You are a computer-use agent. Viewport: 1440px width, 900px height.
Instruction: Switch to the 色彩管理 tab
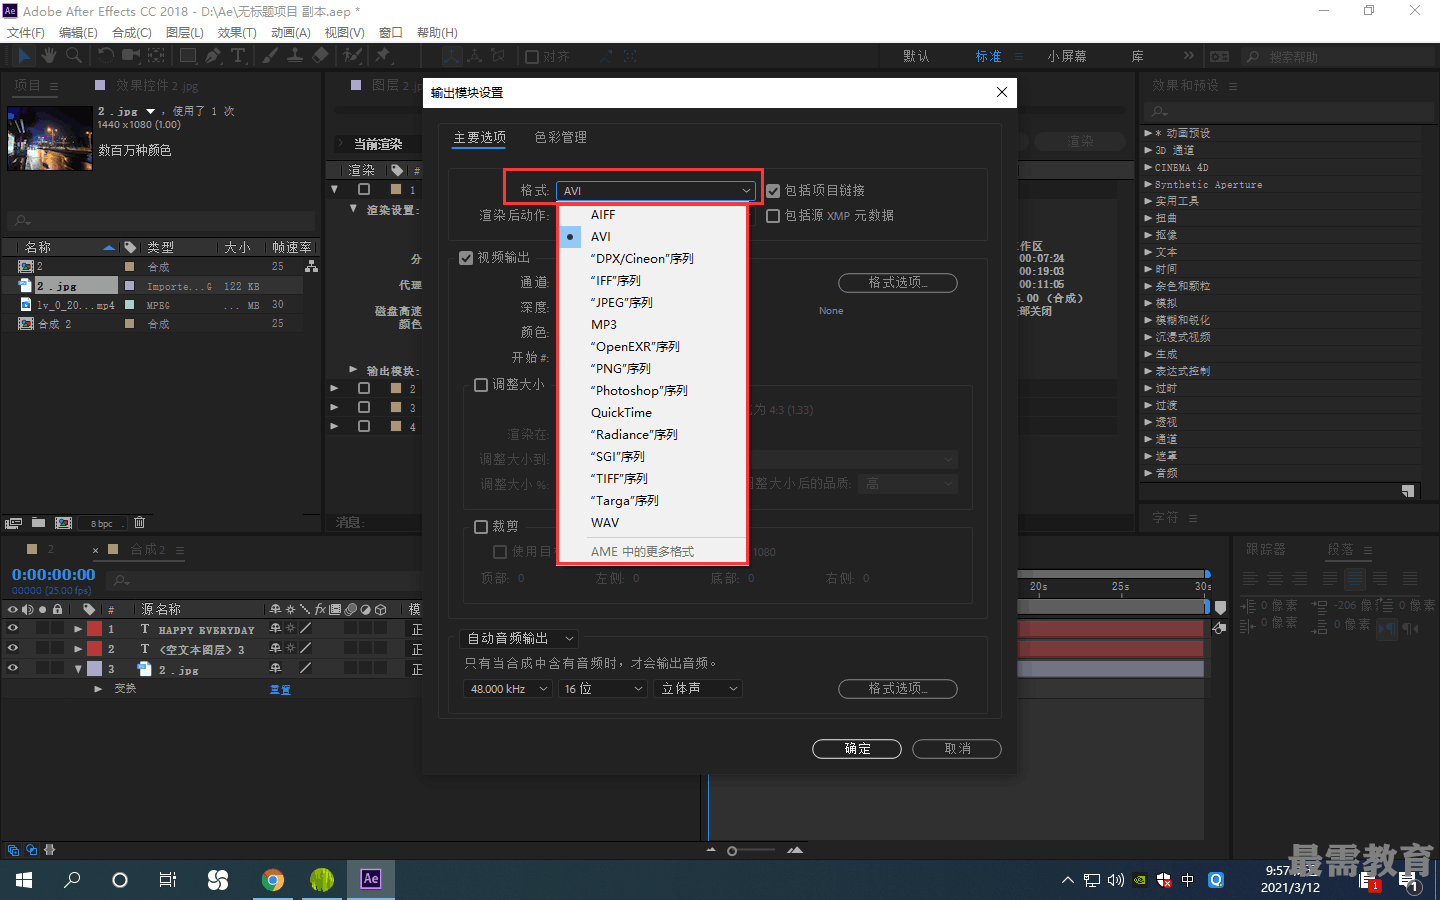click(x=561, y=137)
